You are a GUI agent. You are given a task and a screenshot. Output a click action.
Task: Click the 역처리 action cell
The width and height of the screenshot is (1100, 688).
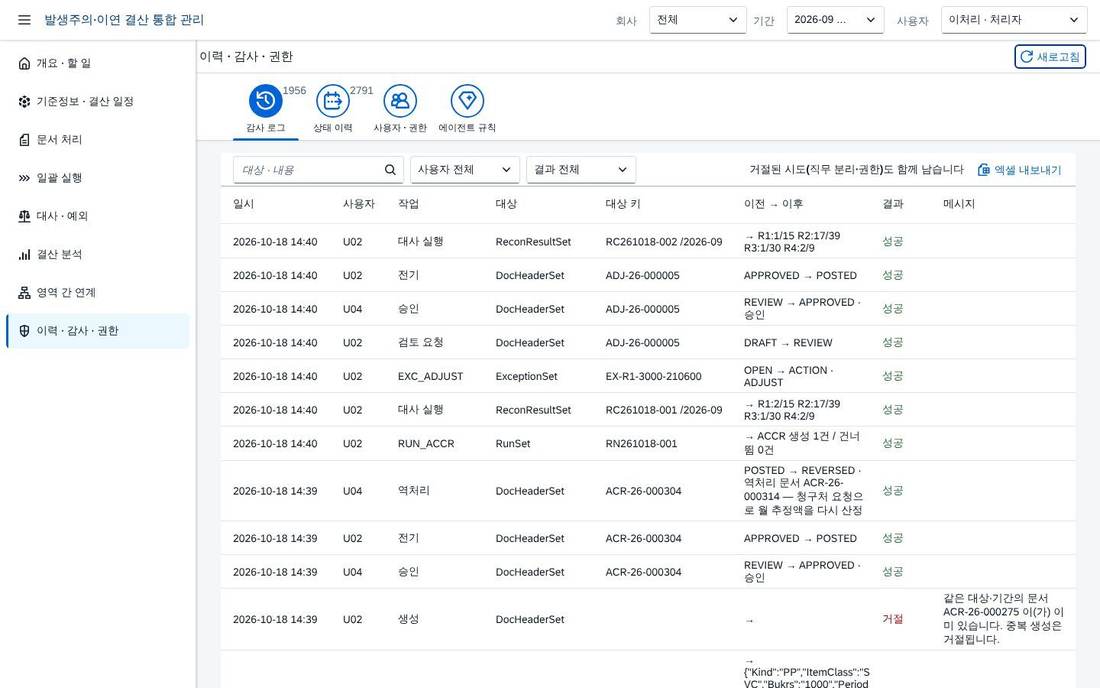coord(413,491)
